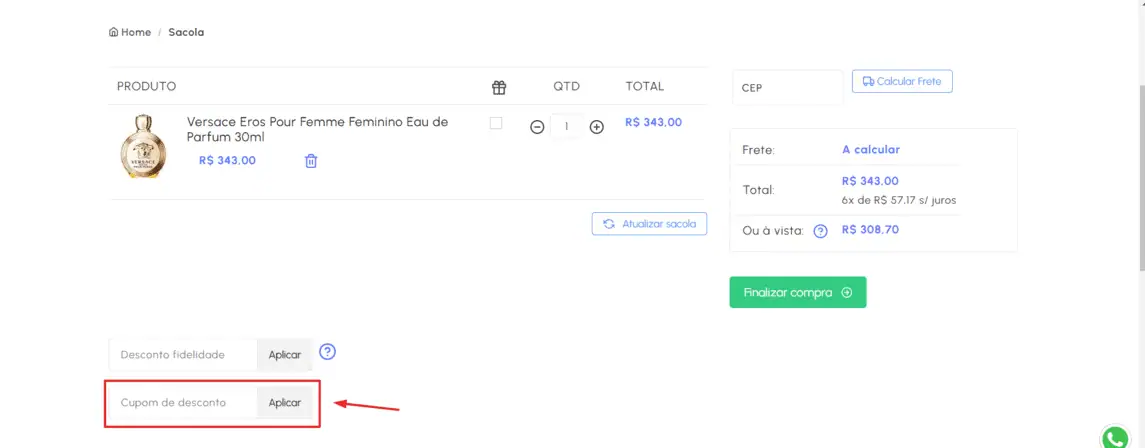Open help icon beside fidelidade discount
Viewport: 1145px width, 448px height.
click(x=328, y=352)
